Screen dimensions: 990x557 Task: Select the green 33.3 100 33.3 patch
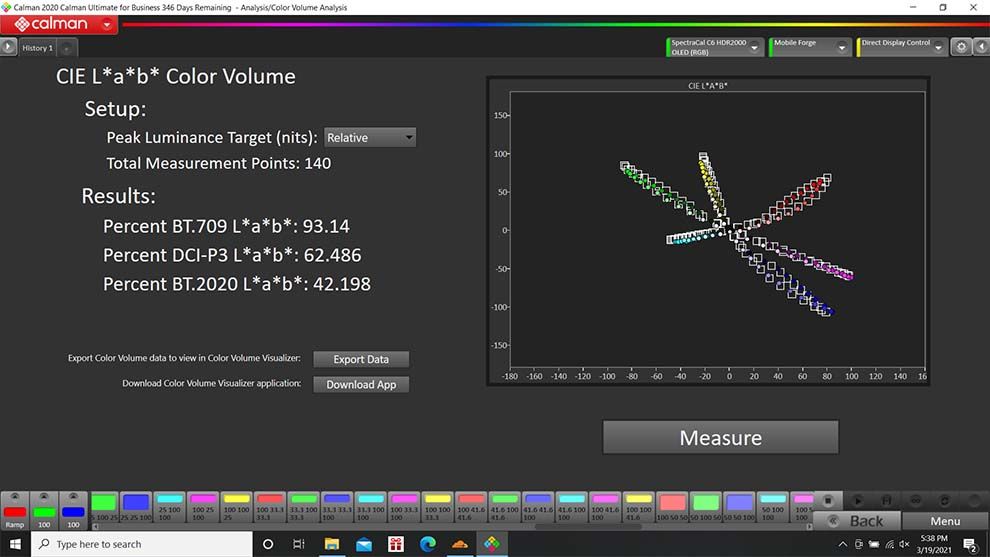click(x=304, y=508)
